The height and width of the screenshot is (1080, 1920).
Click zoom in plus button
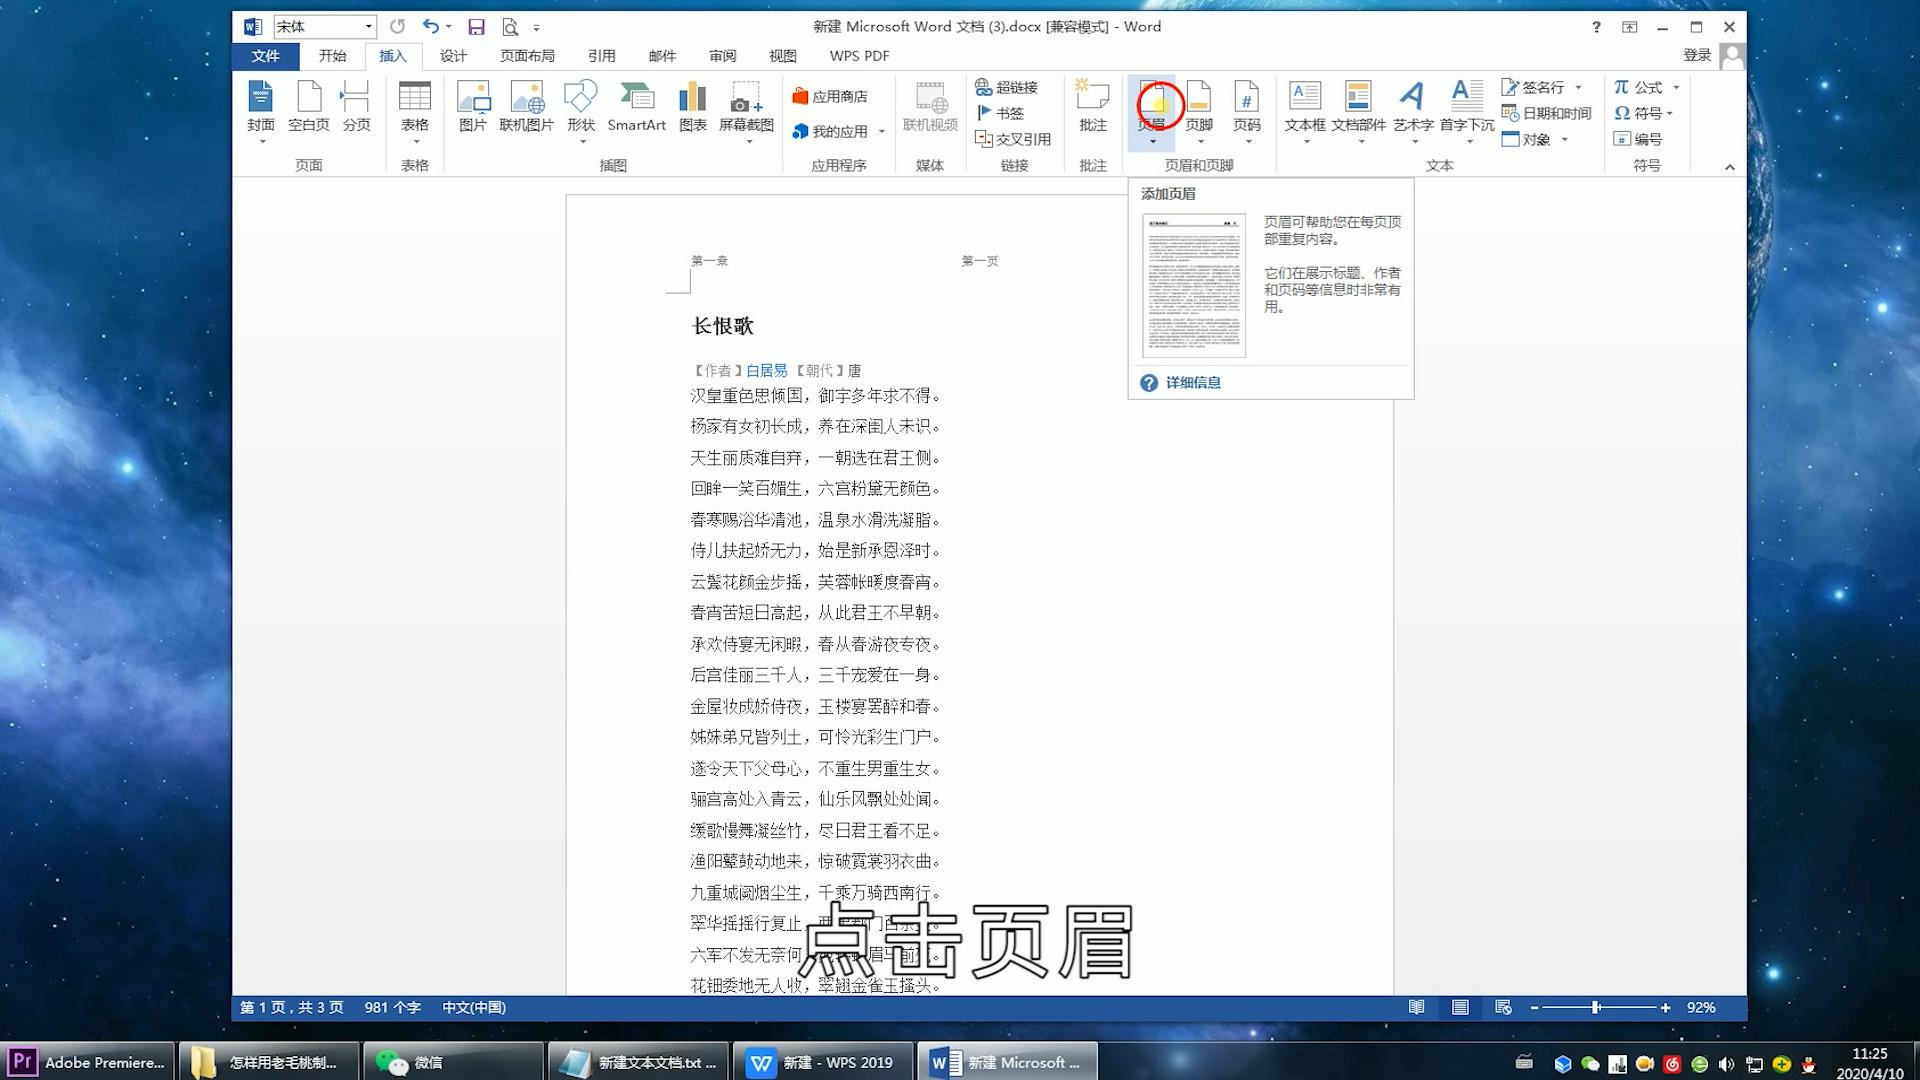(x=1665, y=1007)
